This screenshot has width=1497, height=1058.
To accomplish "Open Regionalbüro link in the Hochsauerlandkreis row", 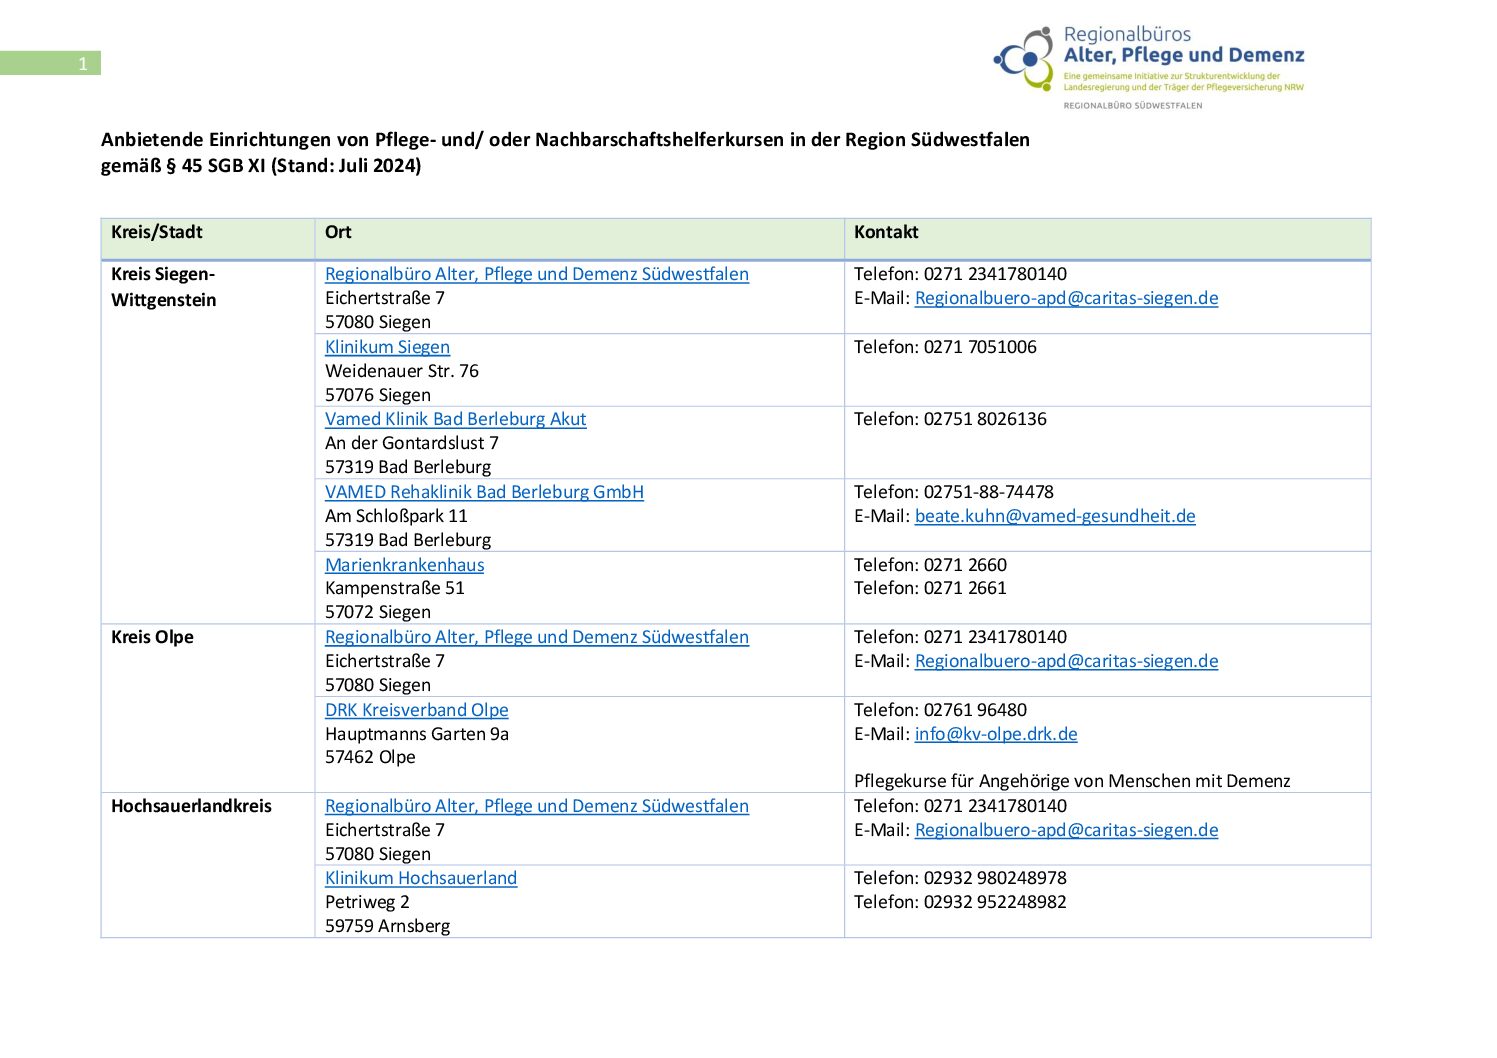I will pos(536,806).
